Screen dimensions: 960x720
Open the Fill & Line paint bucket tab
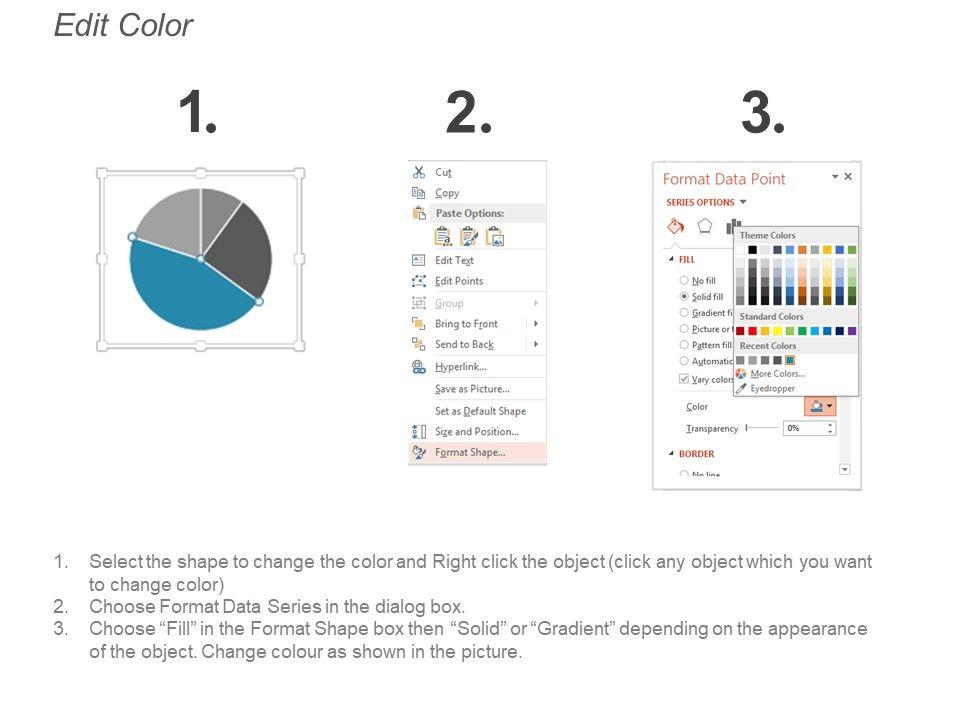point(675,226)
